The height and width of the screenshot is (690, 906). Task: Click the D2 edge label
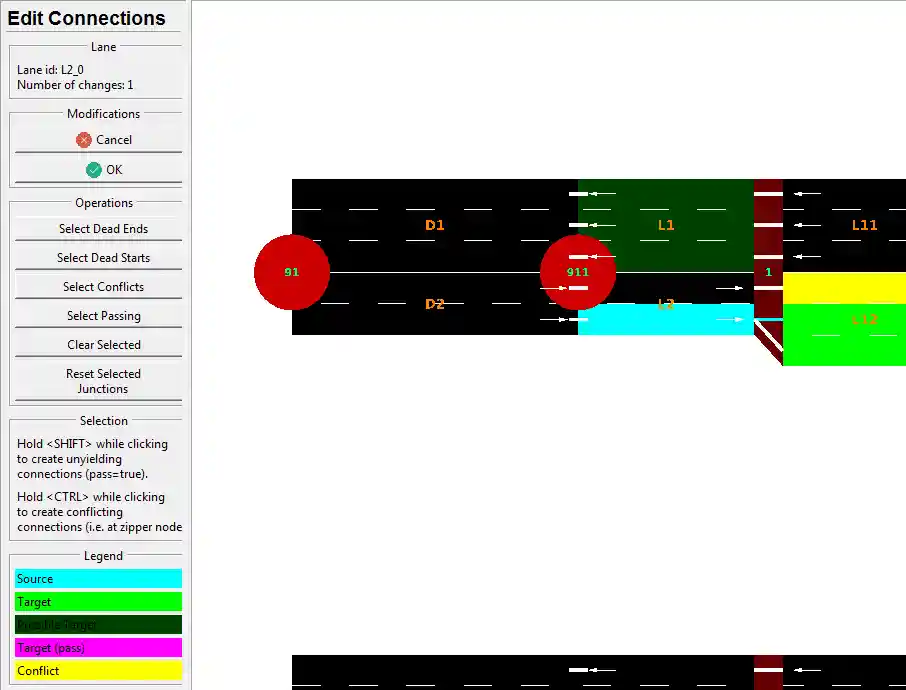(435, 304)
